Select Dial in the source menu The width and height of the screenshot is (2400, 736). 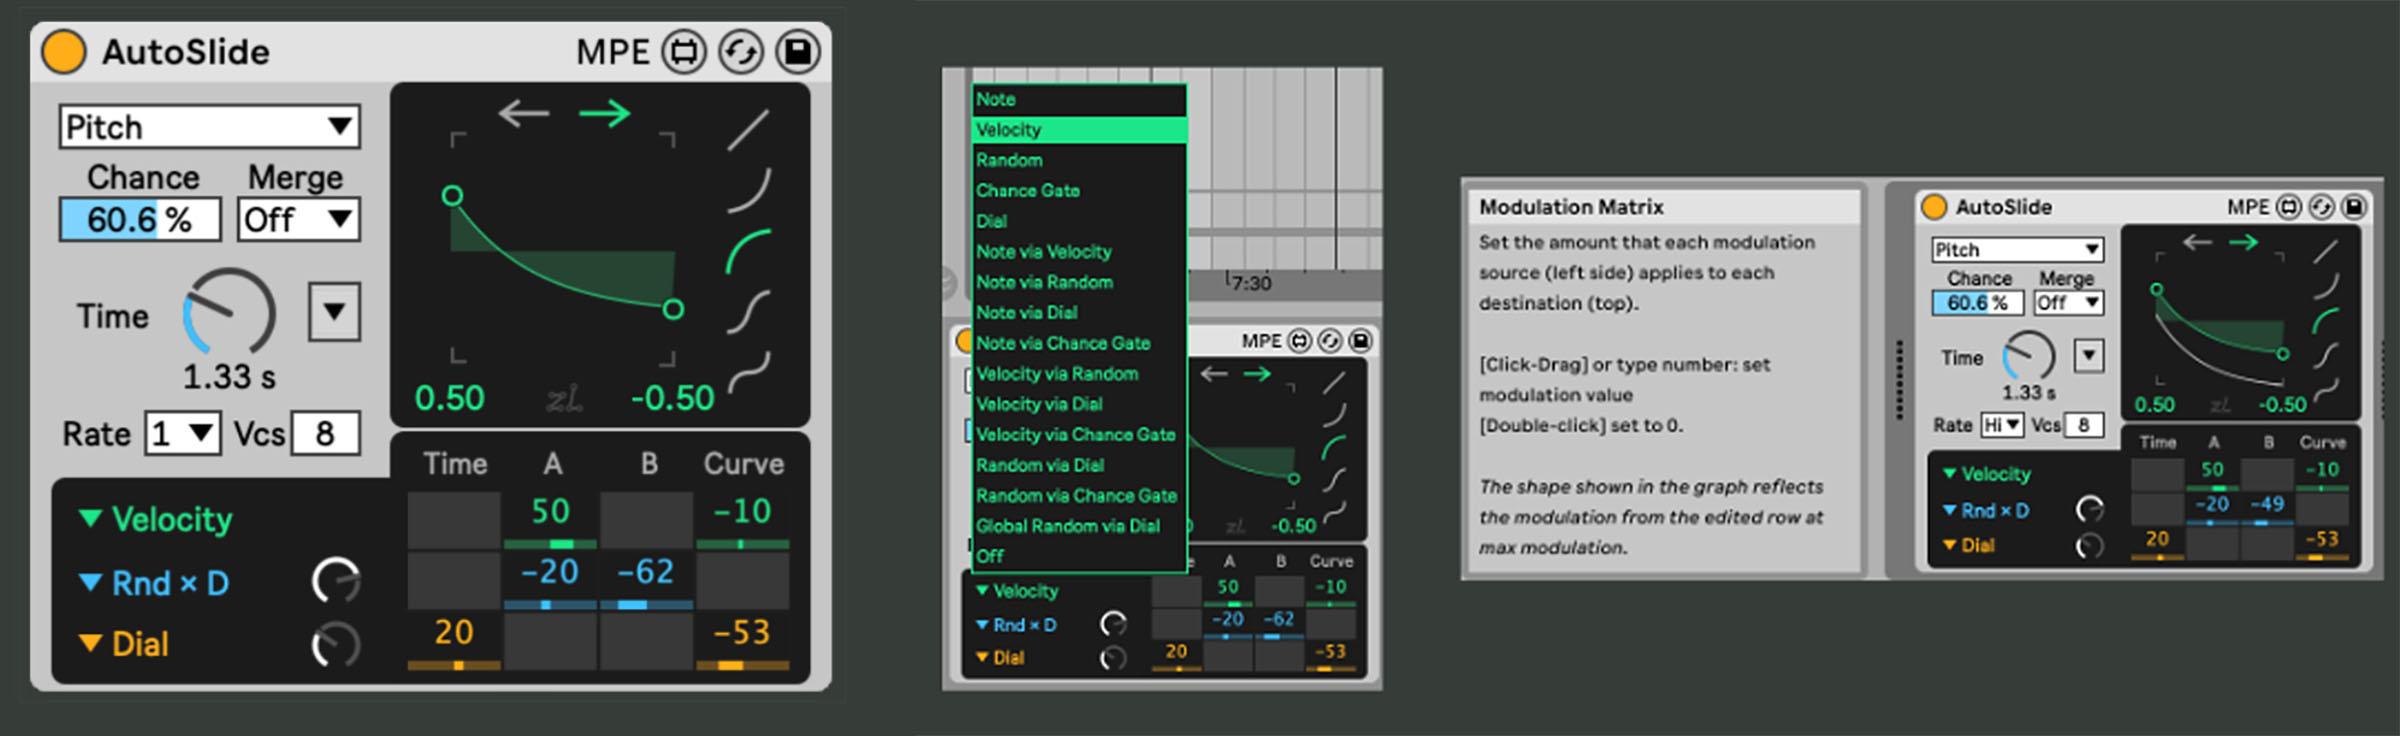click(x=1080, y=221)
